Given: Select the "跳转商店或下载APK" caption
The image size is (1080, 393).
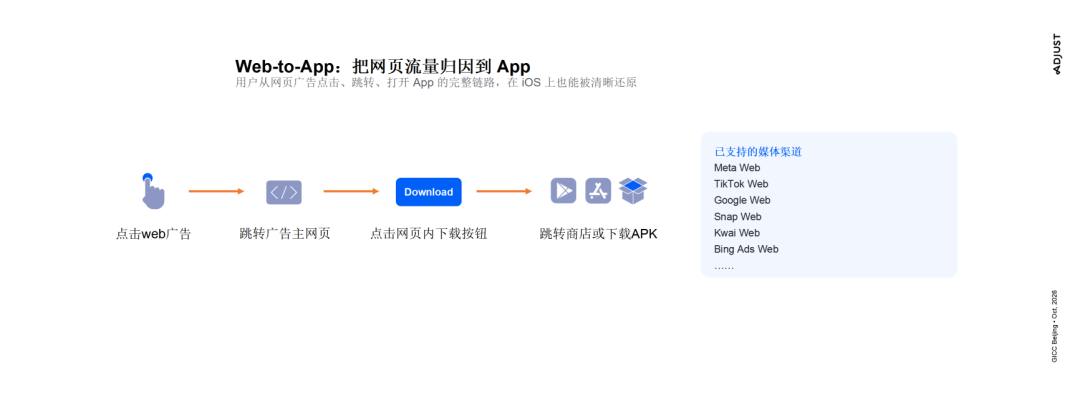Looking at the screenshot, I should click(599, 234).
